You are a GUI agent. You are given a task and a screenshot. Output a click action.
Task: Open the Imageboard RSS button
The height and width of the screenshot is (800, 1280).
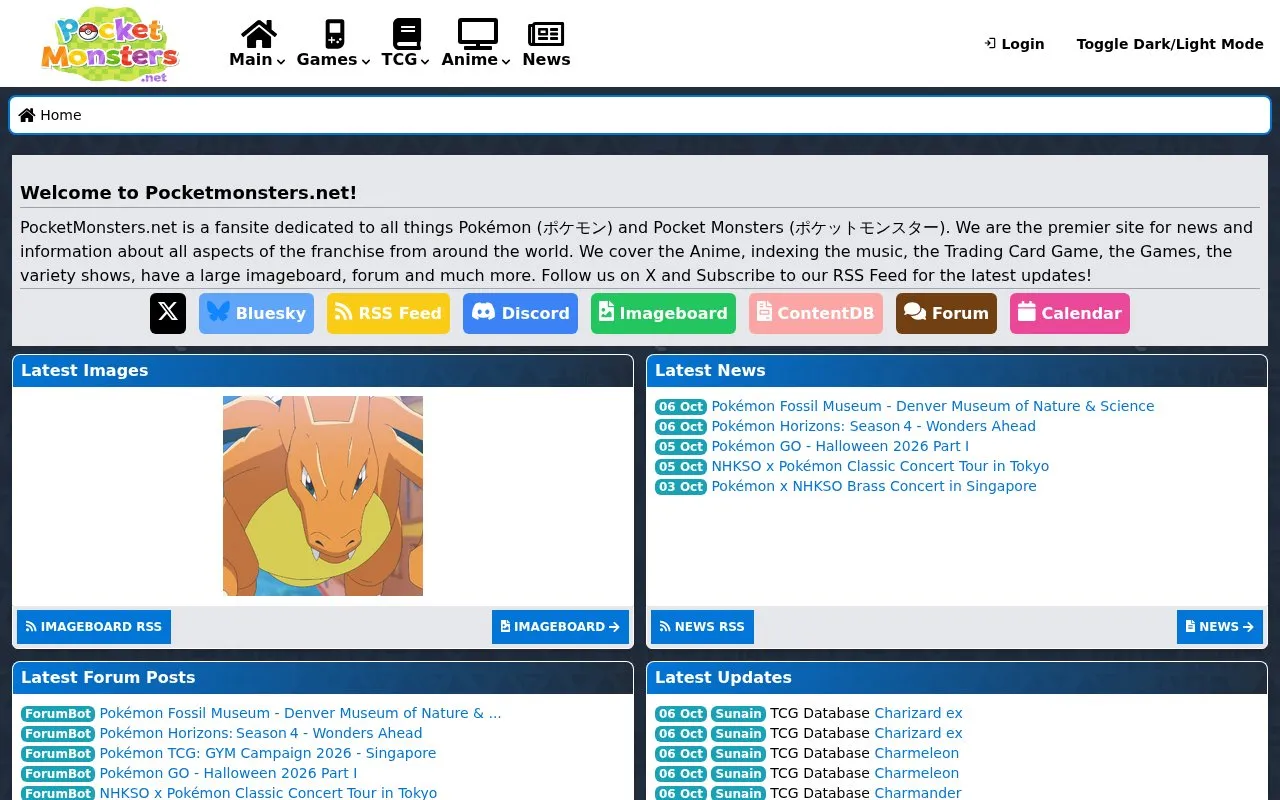pyautogui.click(x=94, y=627)
